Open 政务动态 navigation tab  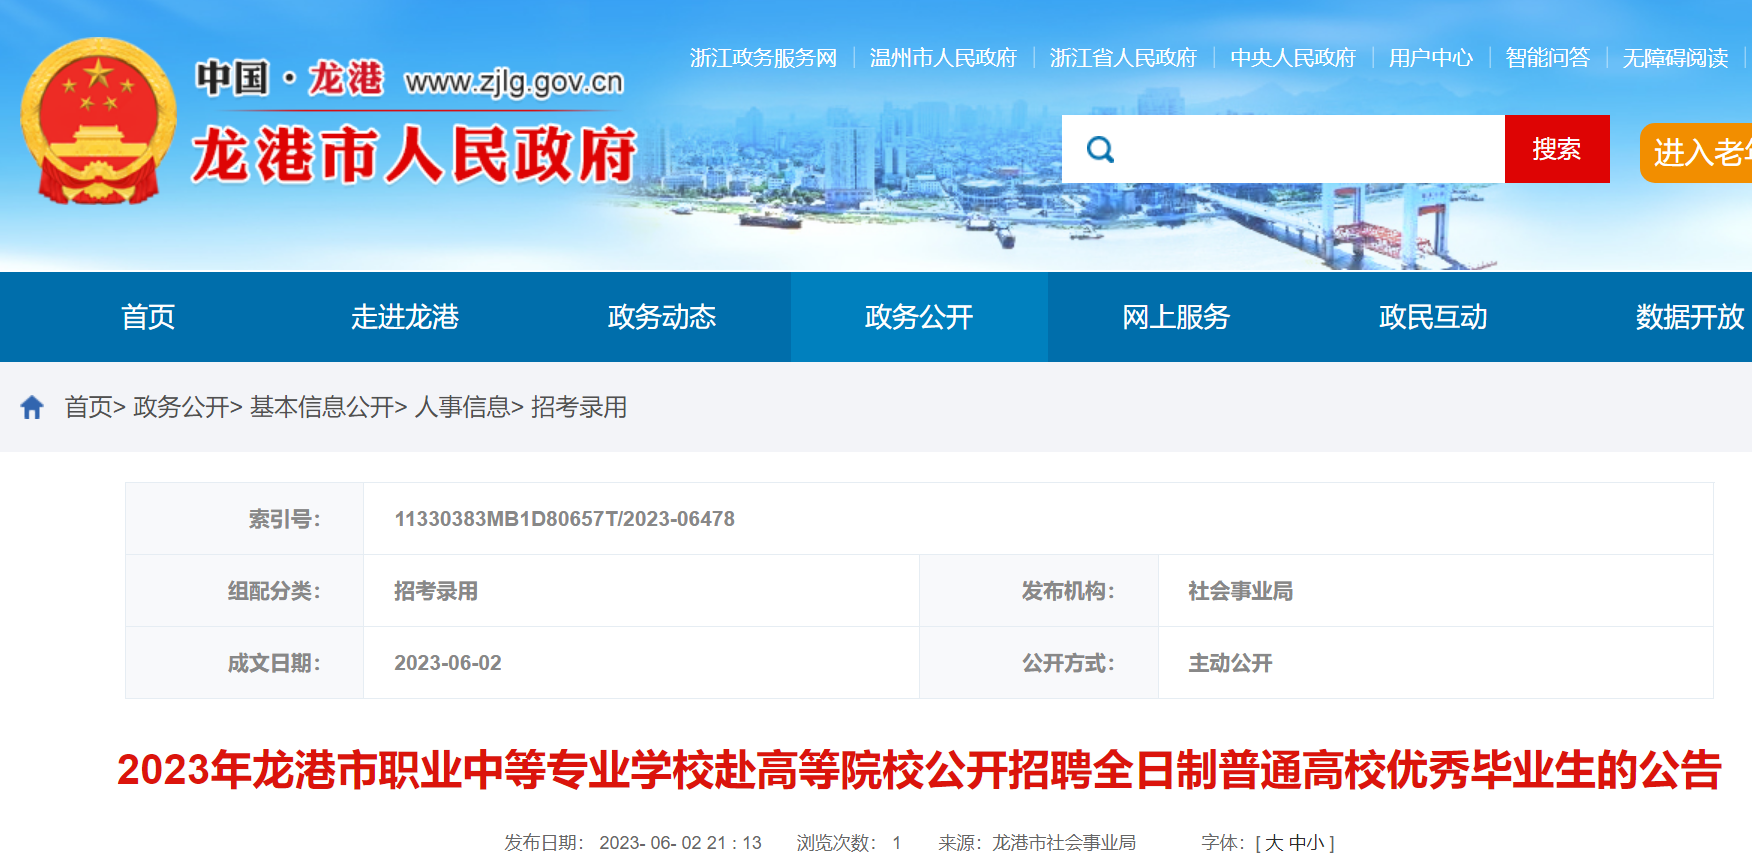662,317
